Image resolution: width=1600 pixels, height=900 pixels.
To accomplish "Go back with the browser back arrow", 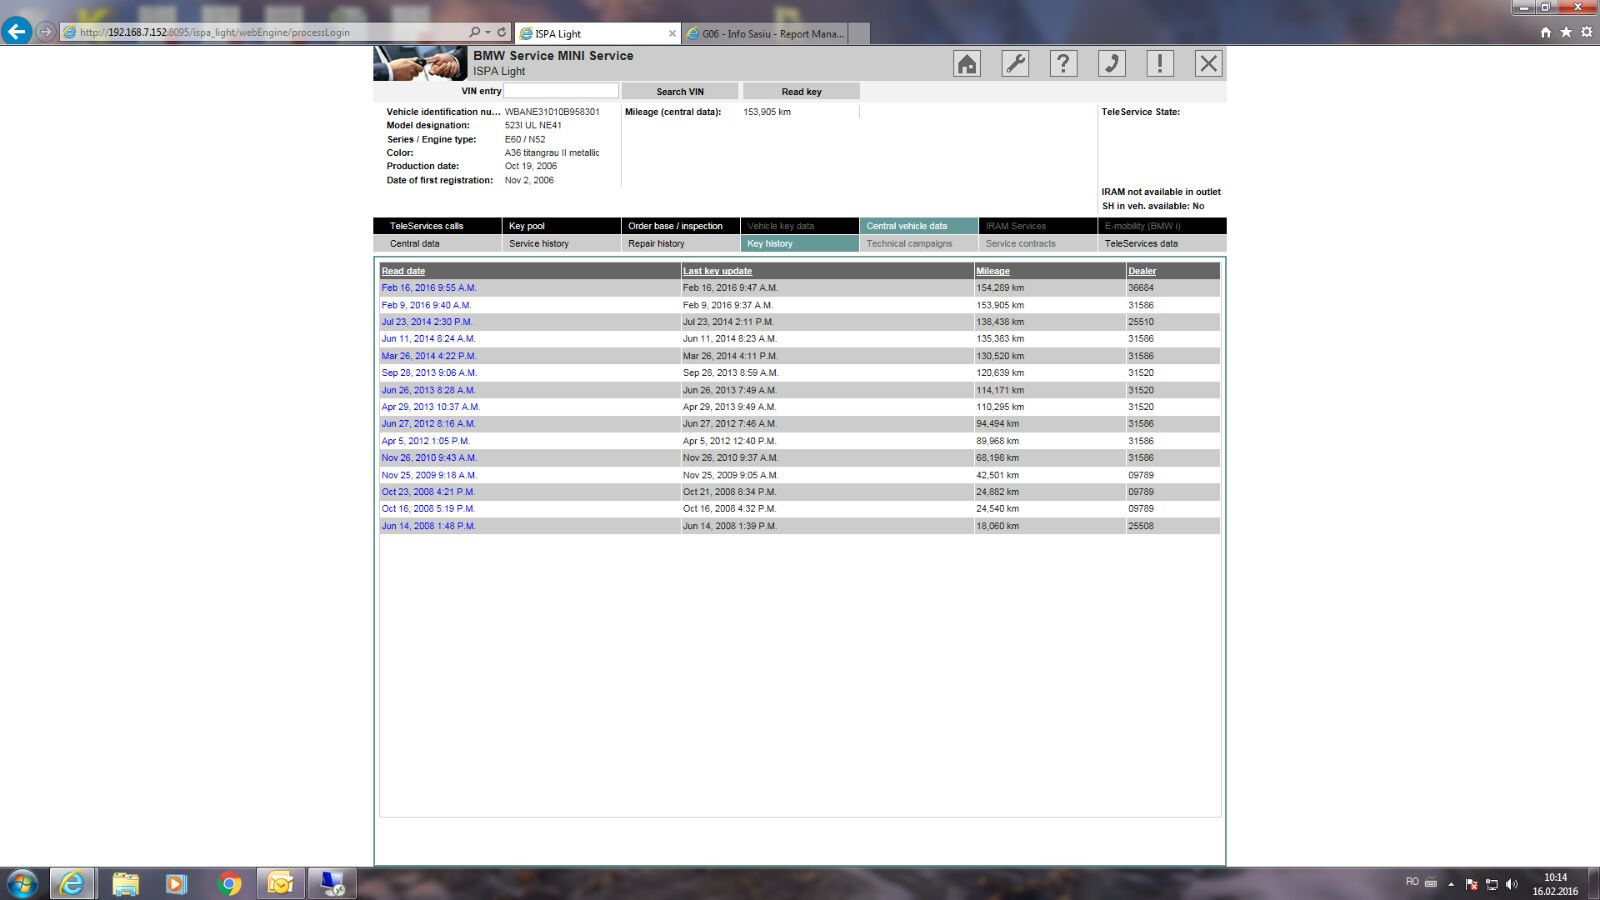I will tap(16, 32).
